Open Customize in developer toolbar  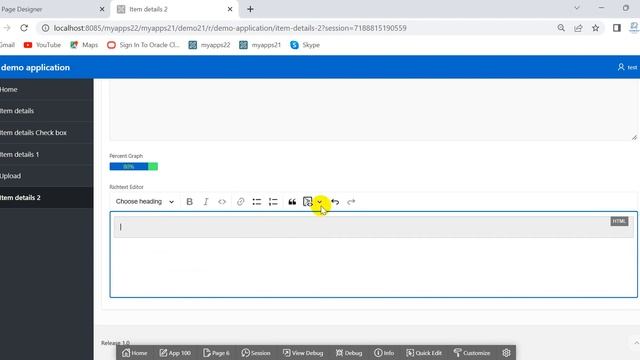472,353
